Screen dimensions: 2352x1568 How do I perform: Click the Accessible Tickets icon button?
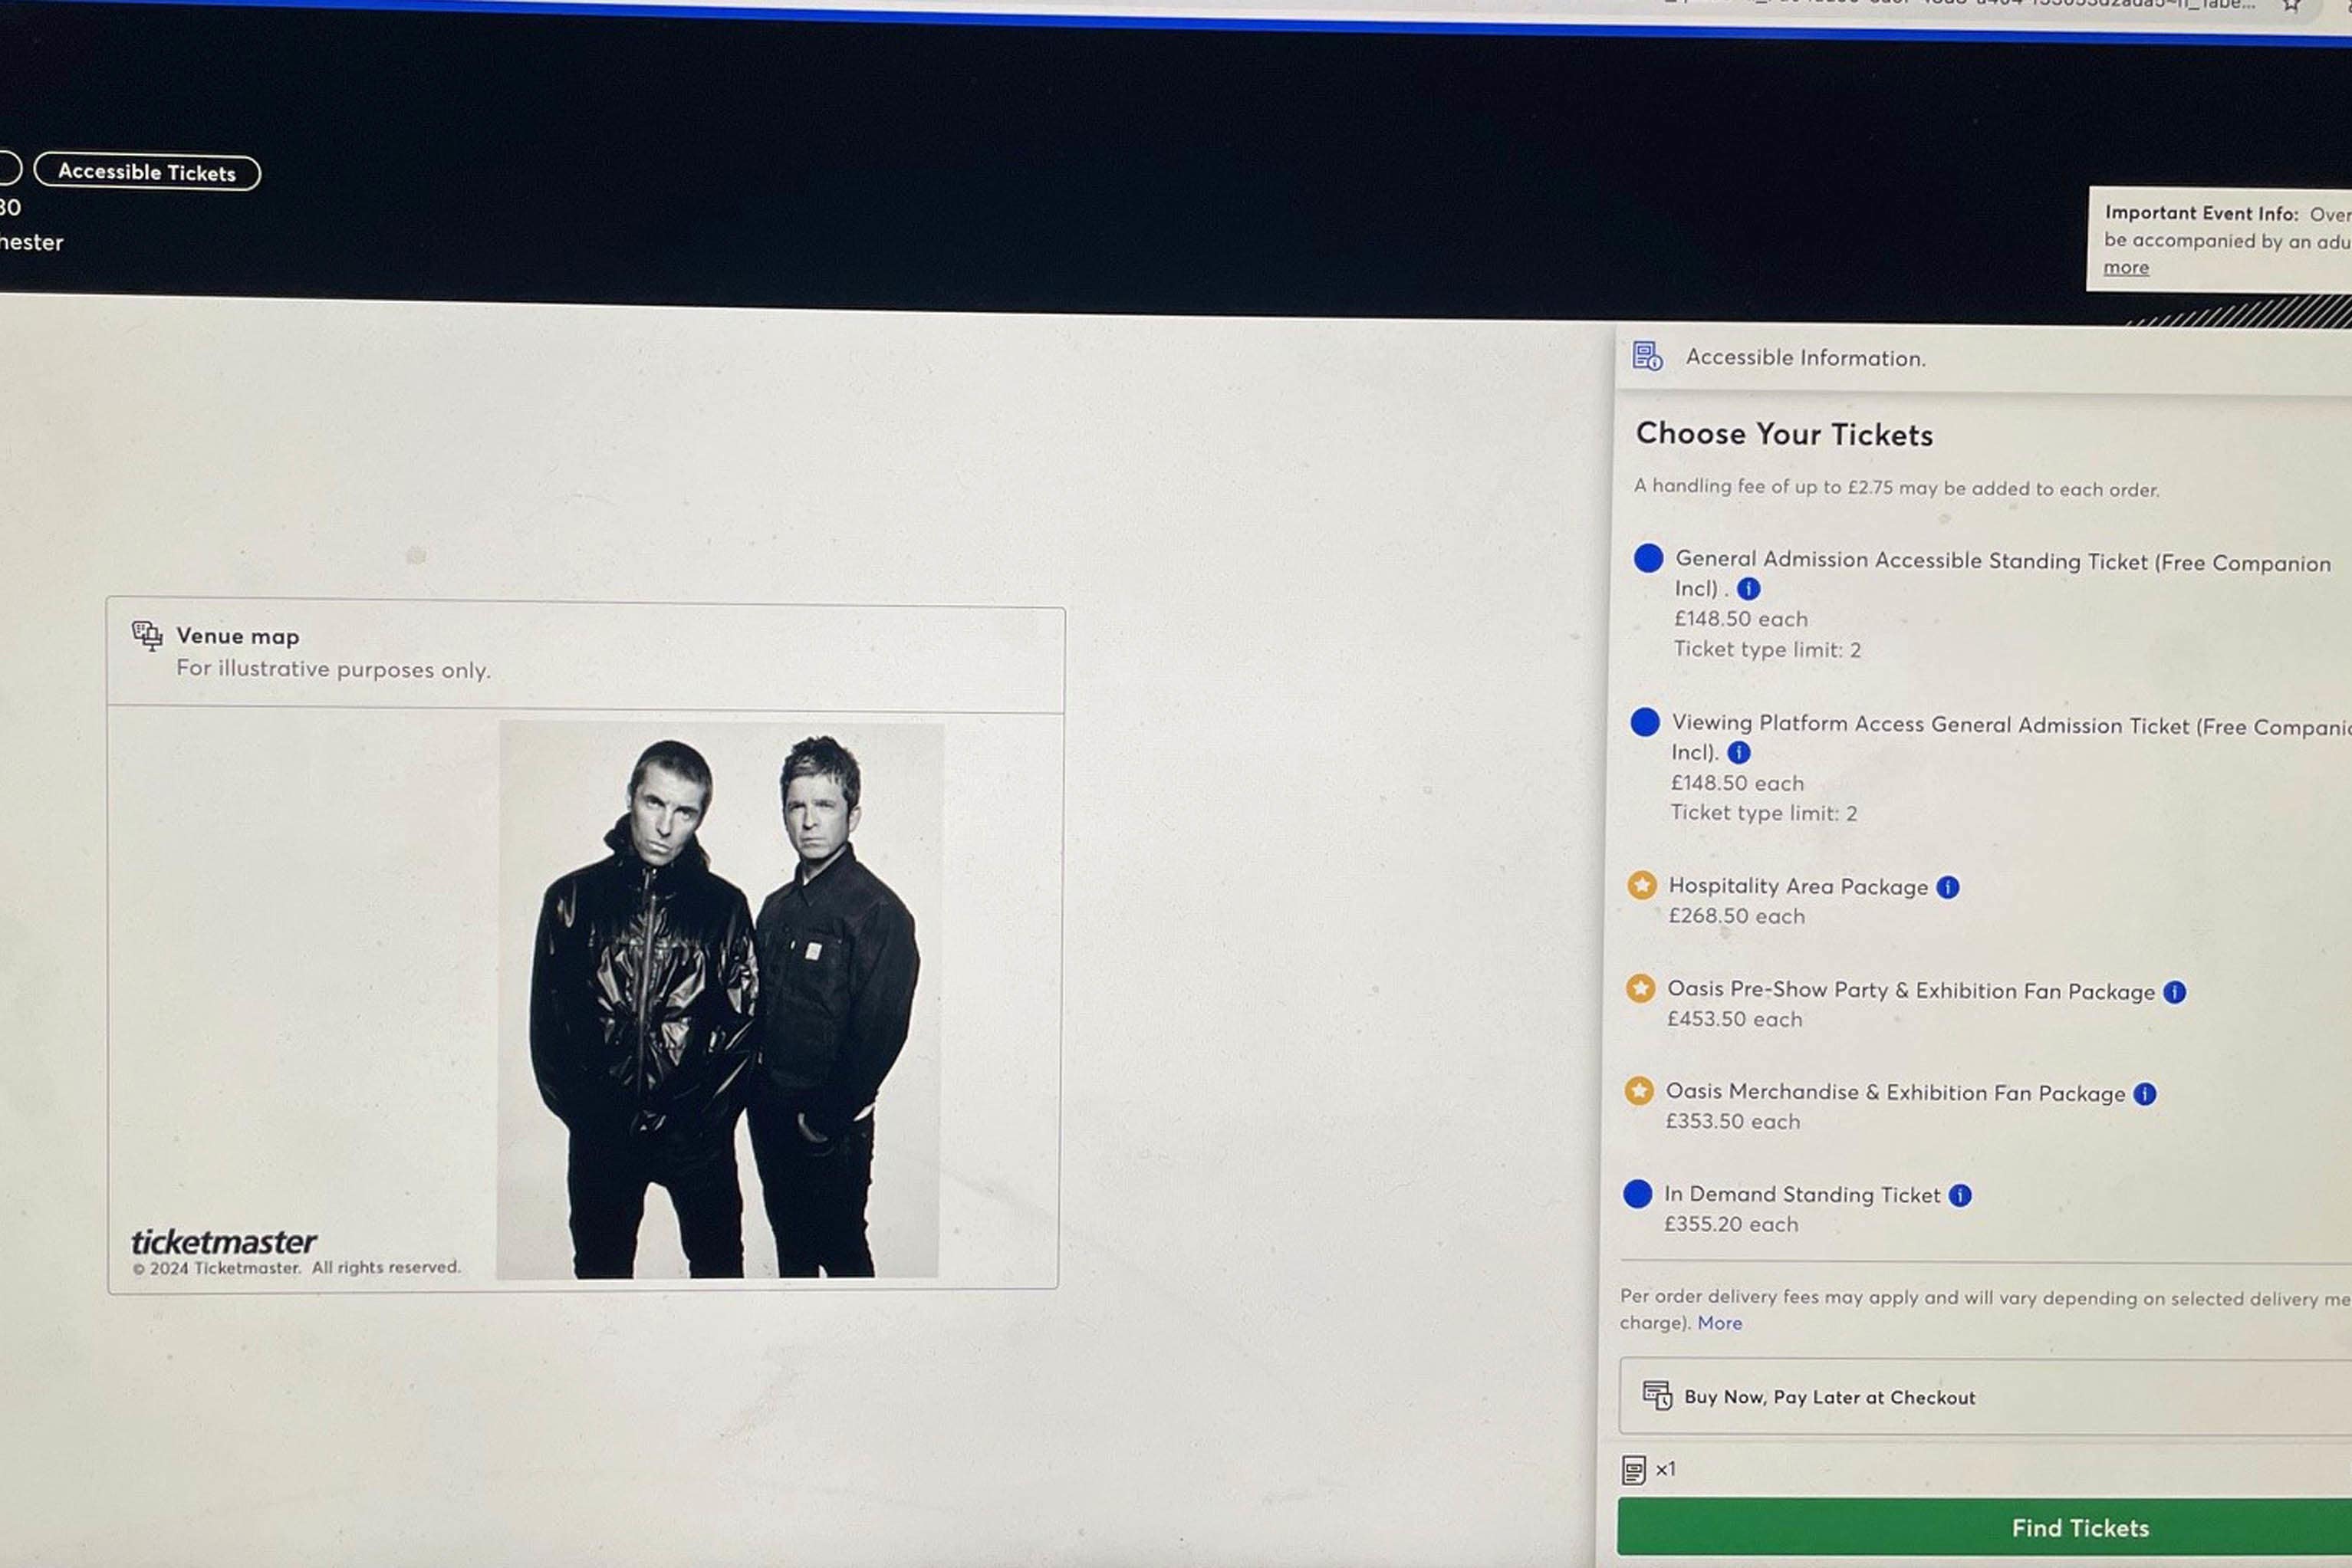pos(145,172)
